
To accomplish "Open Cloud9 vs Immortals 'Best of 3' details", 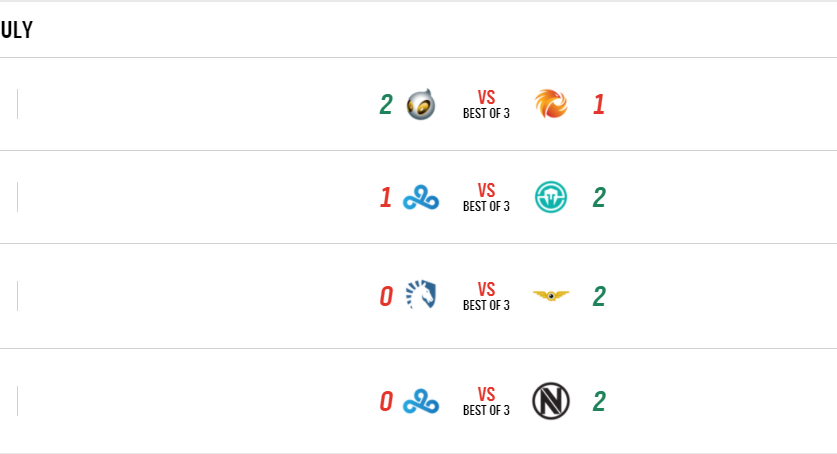I will coord(486,199).
